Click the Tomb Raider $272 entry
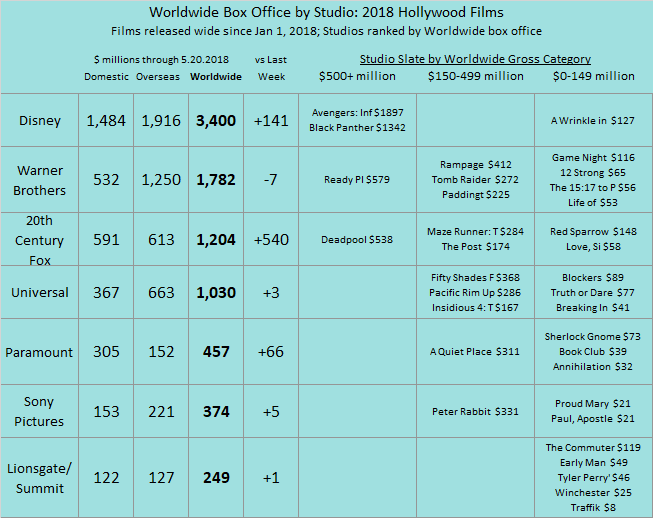Screen dimensions: 653x518 [475, 180]
